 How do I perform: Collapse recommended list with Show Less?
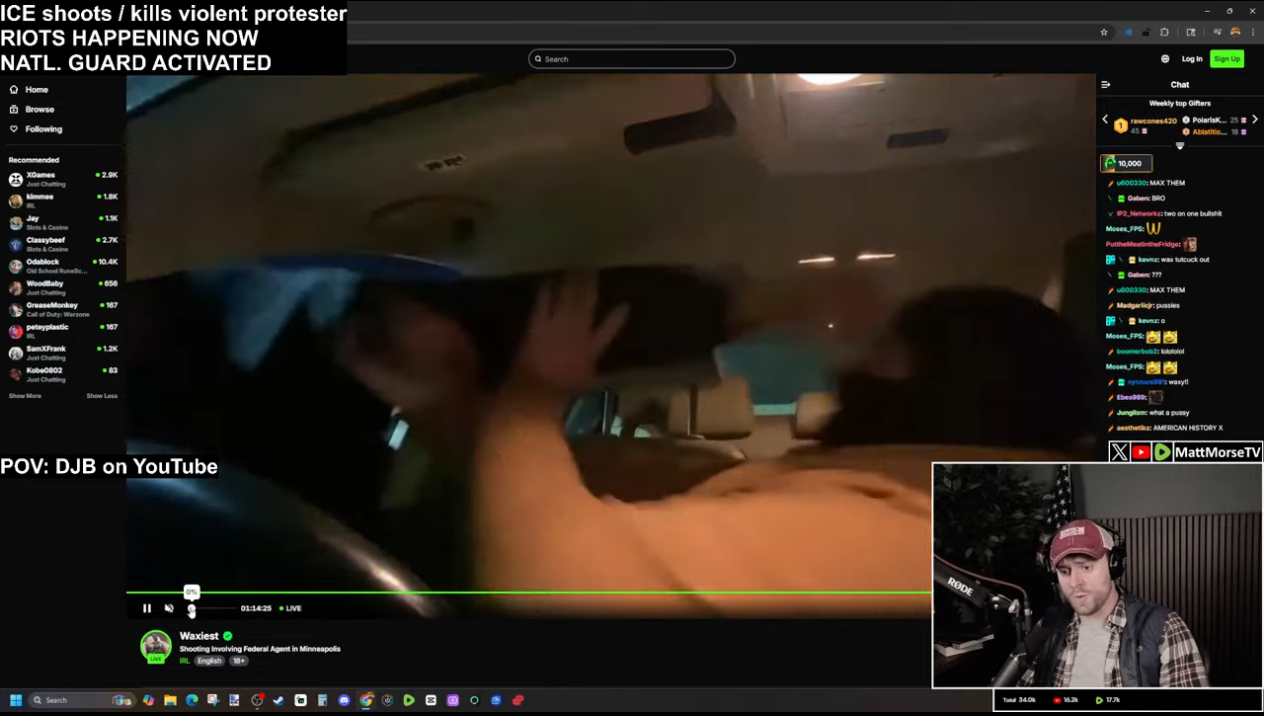(102, 396)
